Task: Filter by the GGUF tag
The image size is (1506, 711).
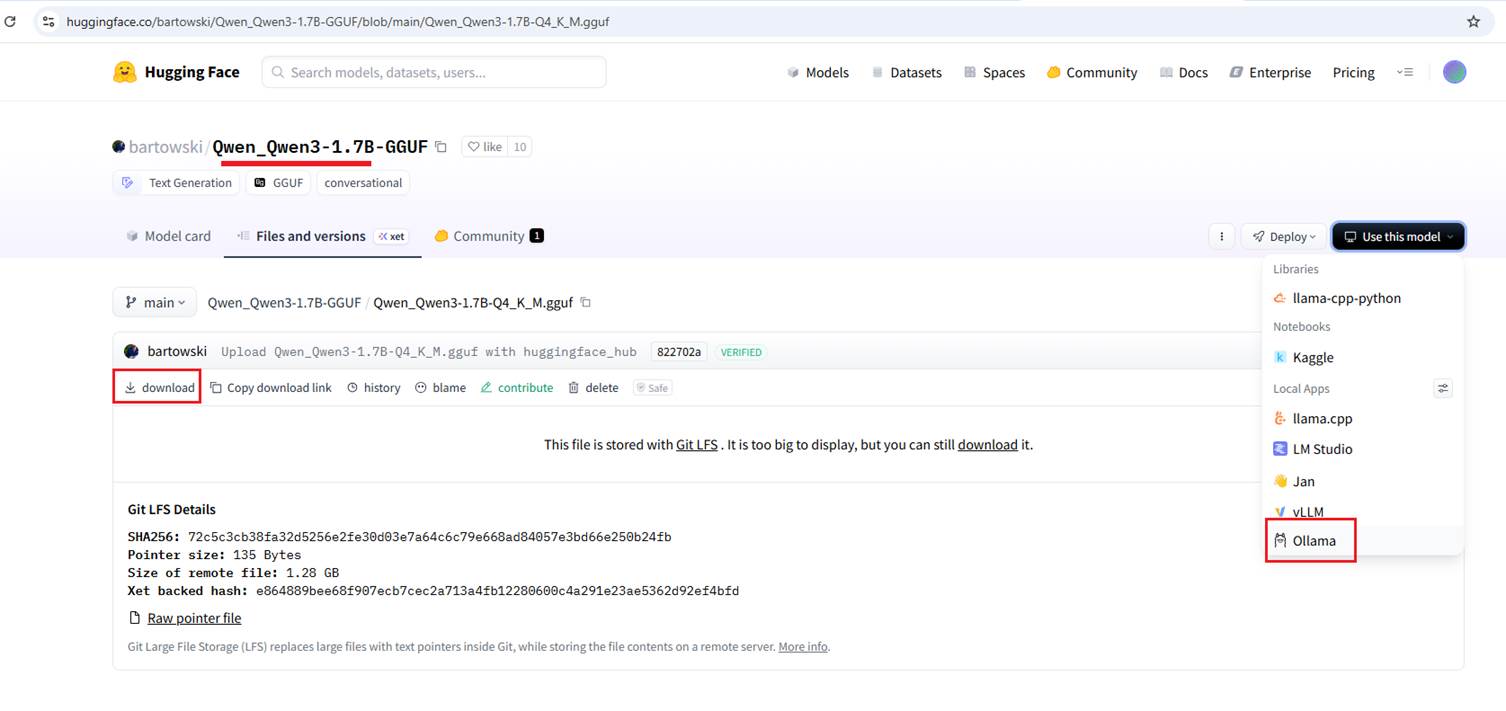Action: pos(279,183)
